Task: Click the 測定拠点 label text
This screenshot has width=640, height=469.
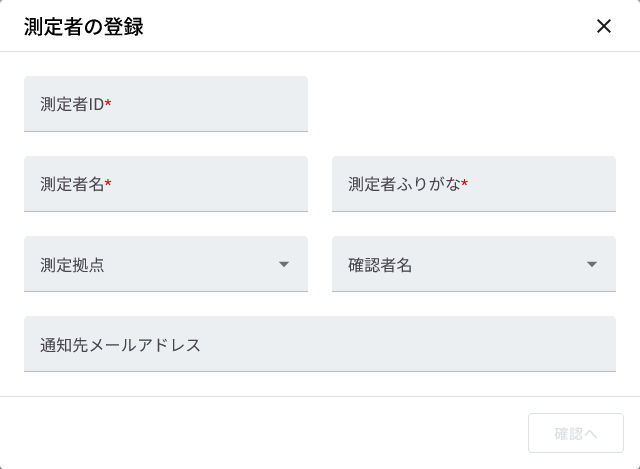Action: 72,265
